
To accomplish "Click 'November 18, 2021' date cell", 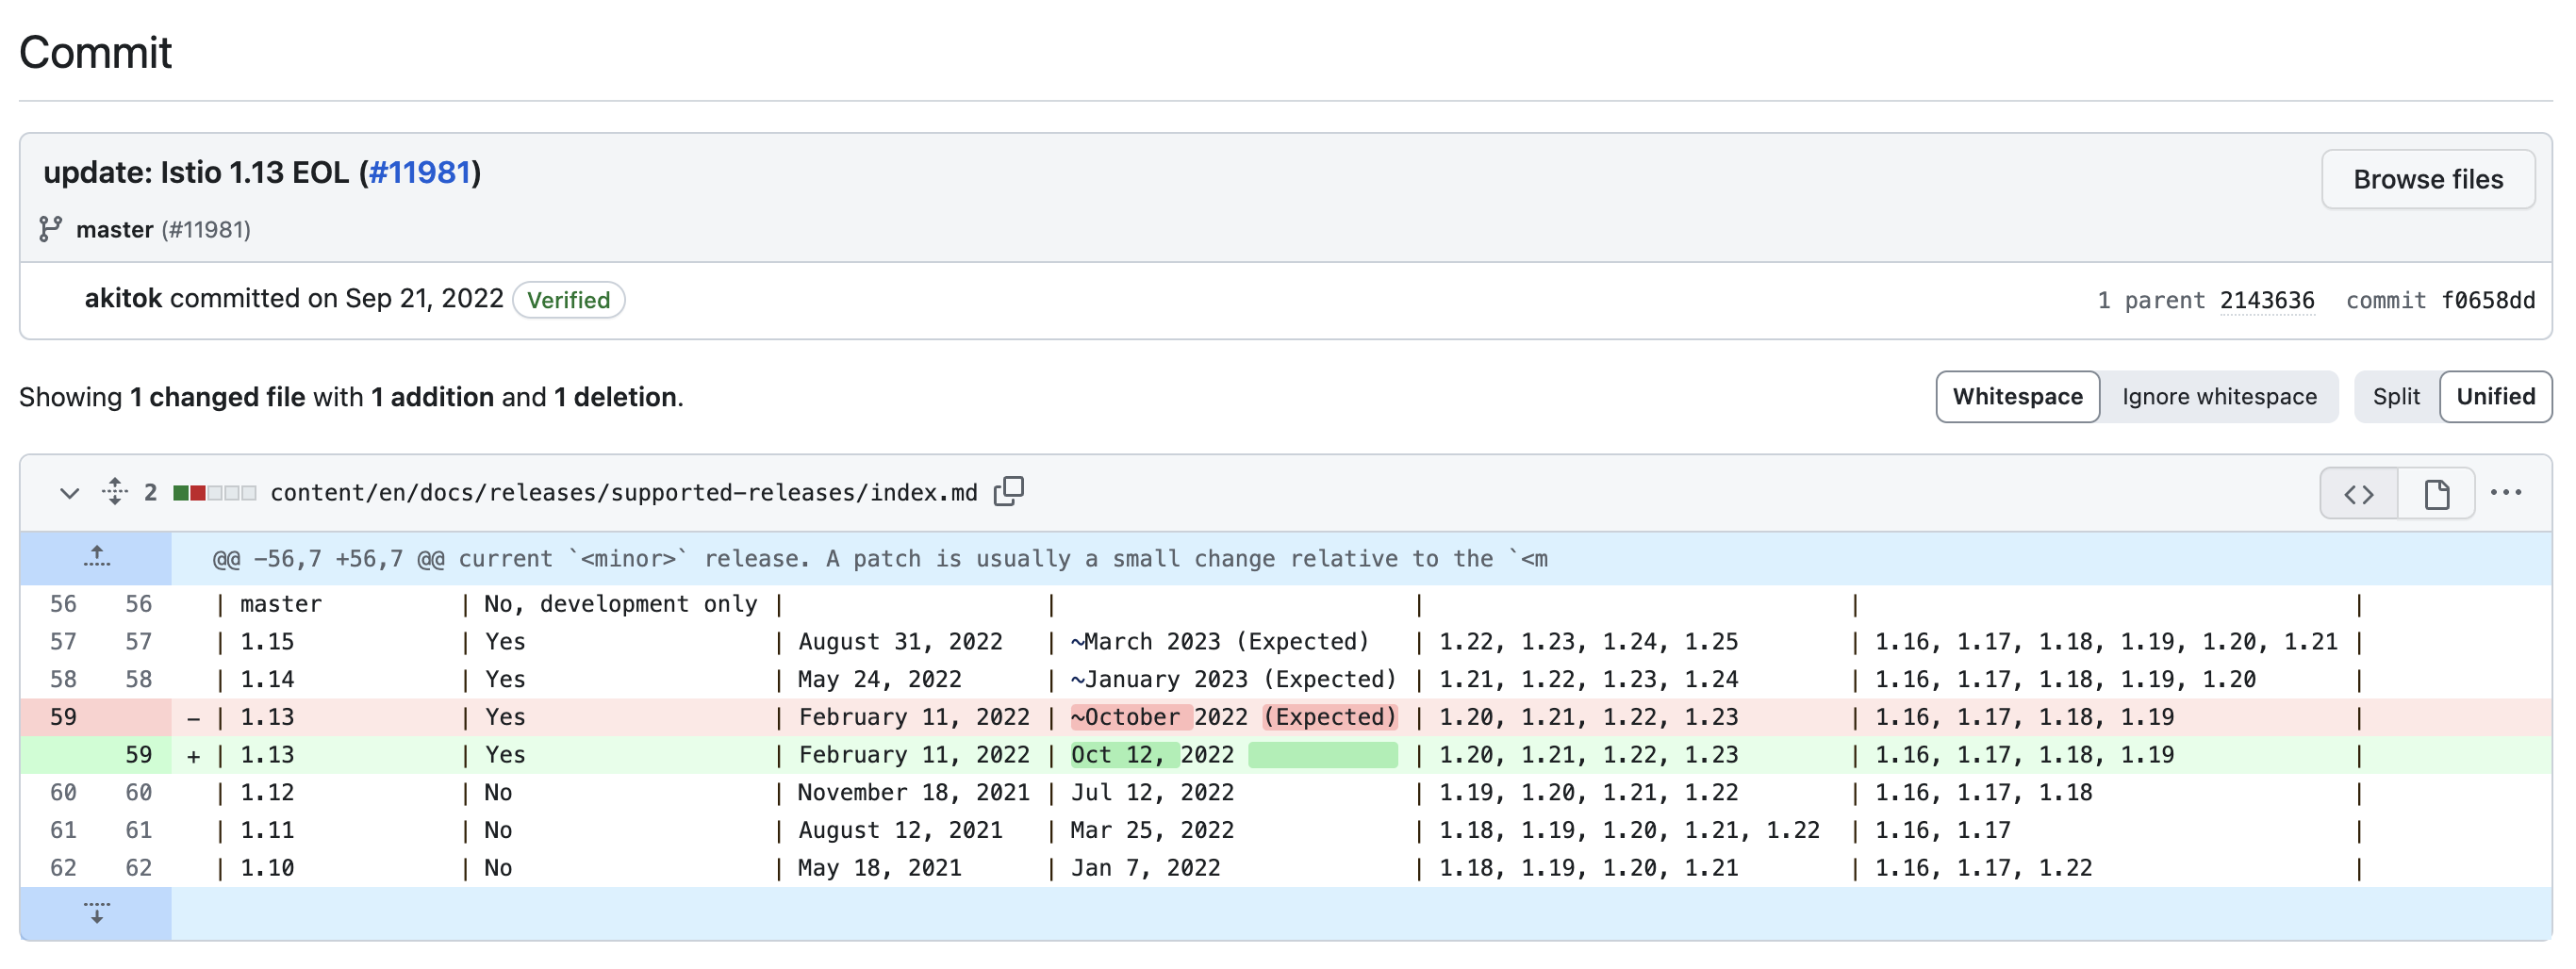I will coord(913,793).
